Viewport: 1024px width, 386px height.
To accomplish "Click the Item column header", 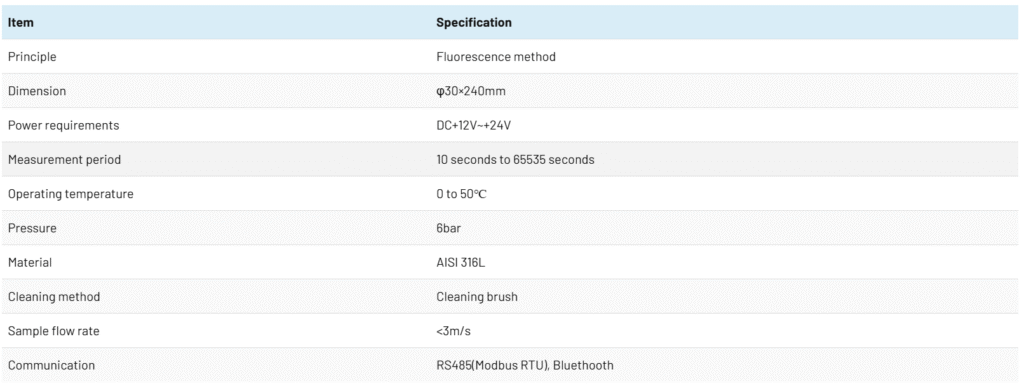I will click(21, 23).
